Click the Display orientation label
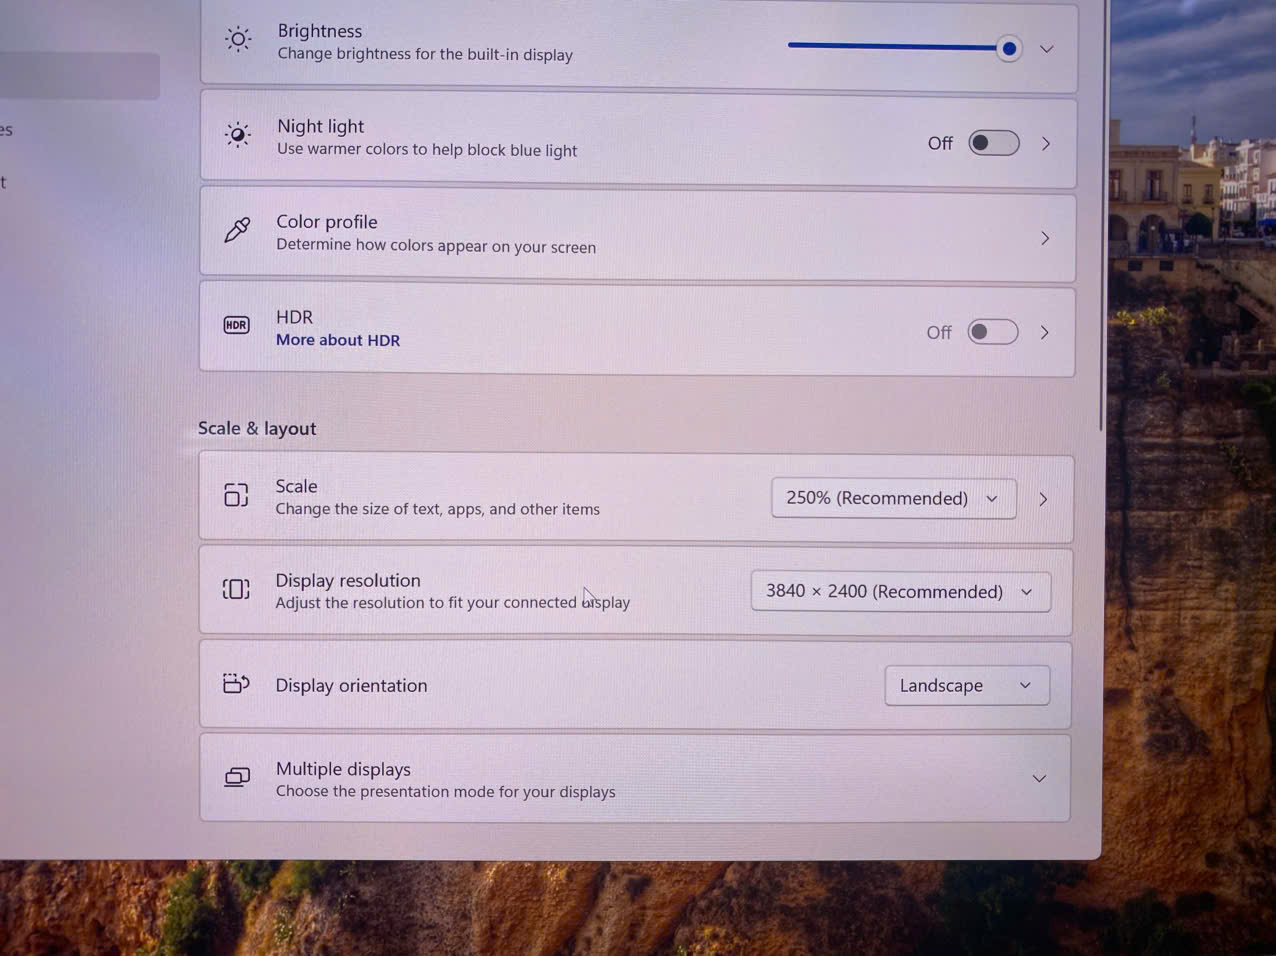This screenshot has width=1276, height=956. point(351,685)
